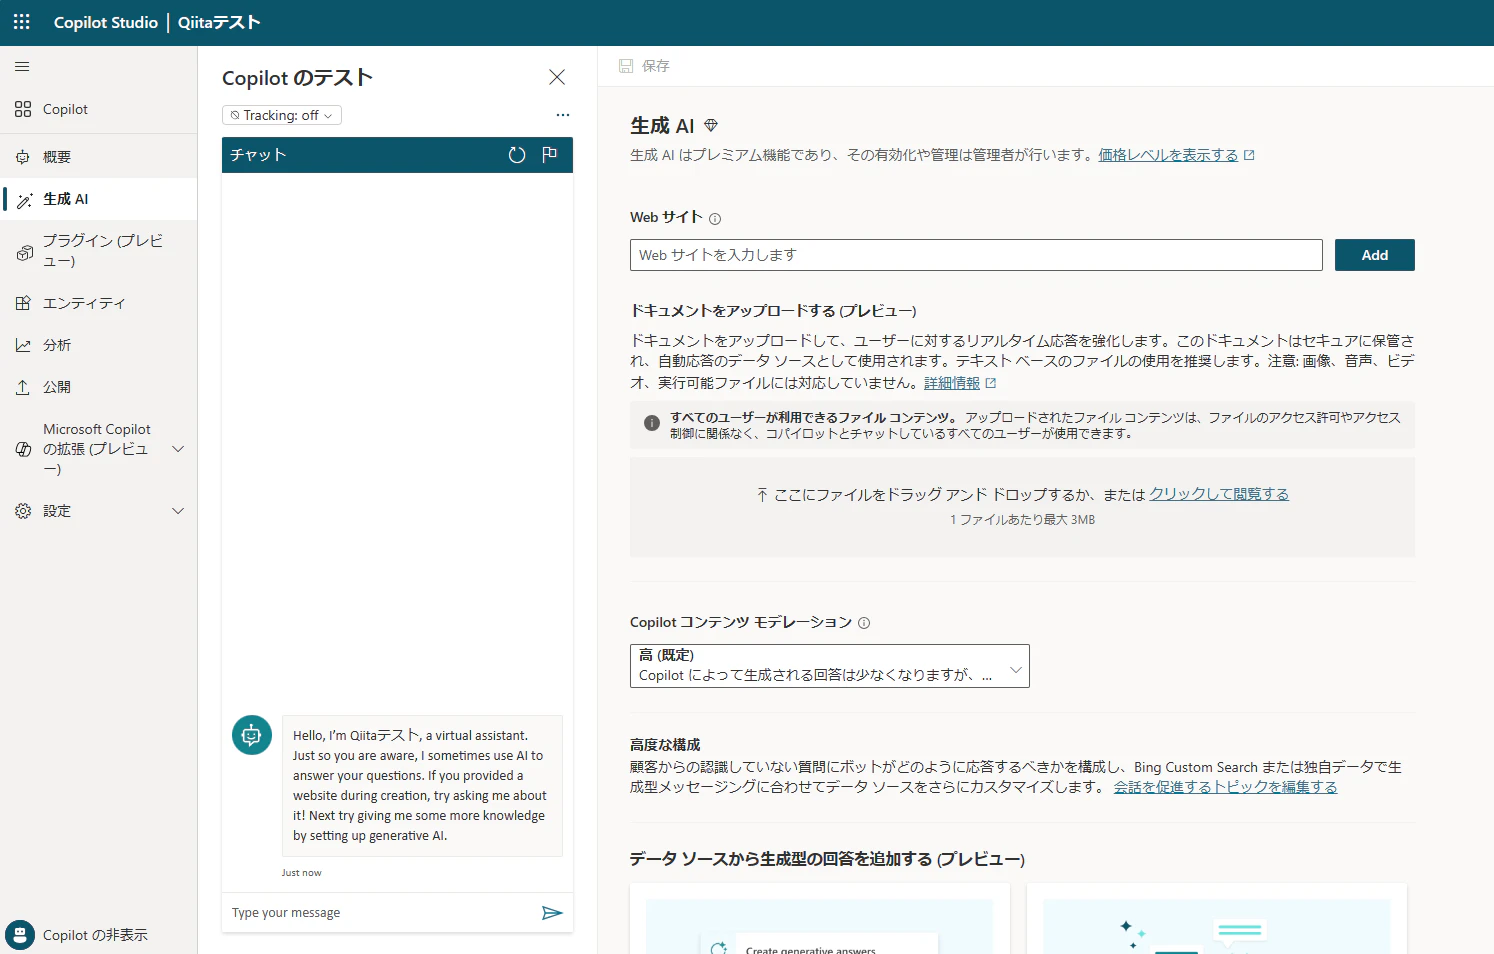
Task: Select Copilot in the sidebar
Action: pyautogui.click(x=99, y=109)
